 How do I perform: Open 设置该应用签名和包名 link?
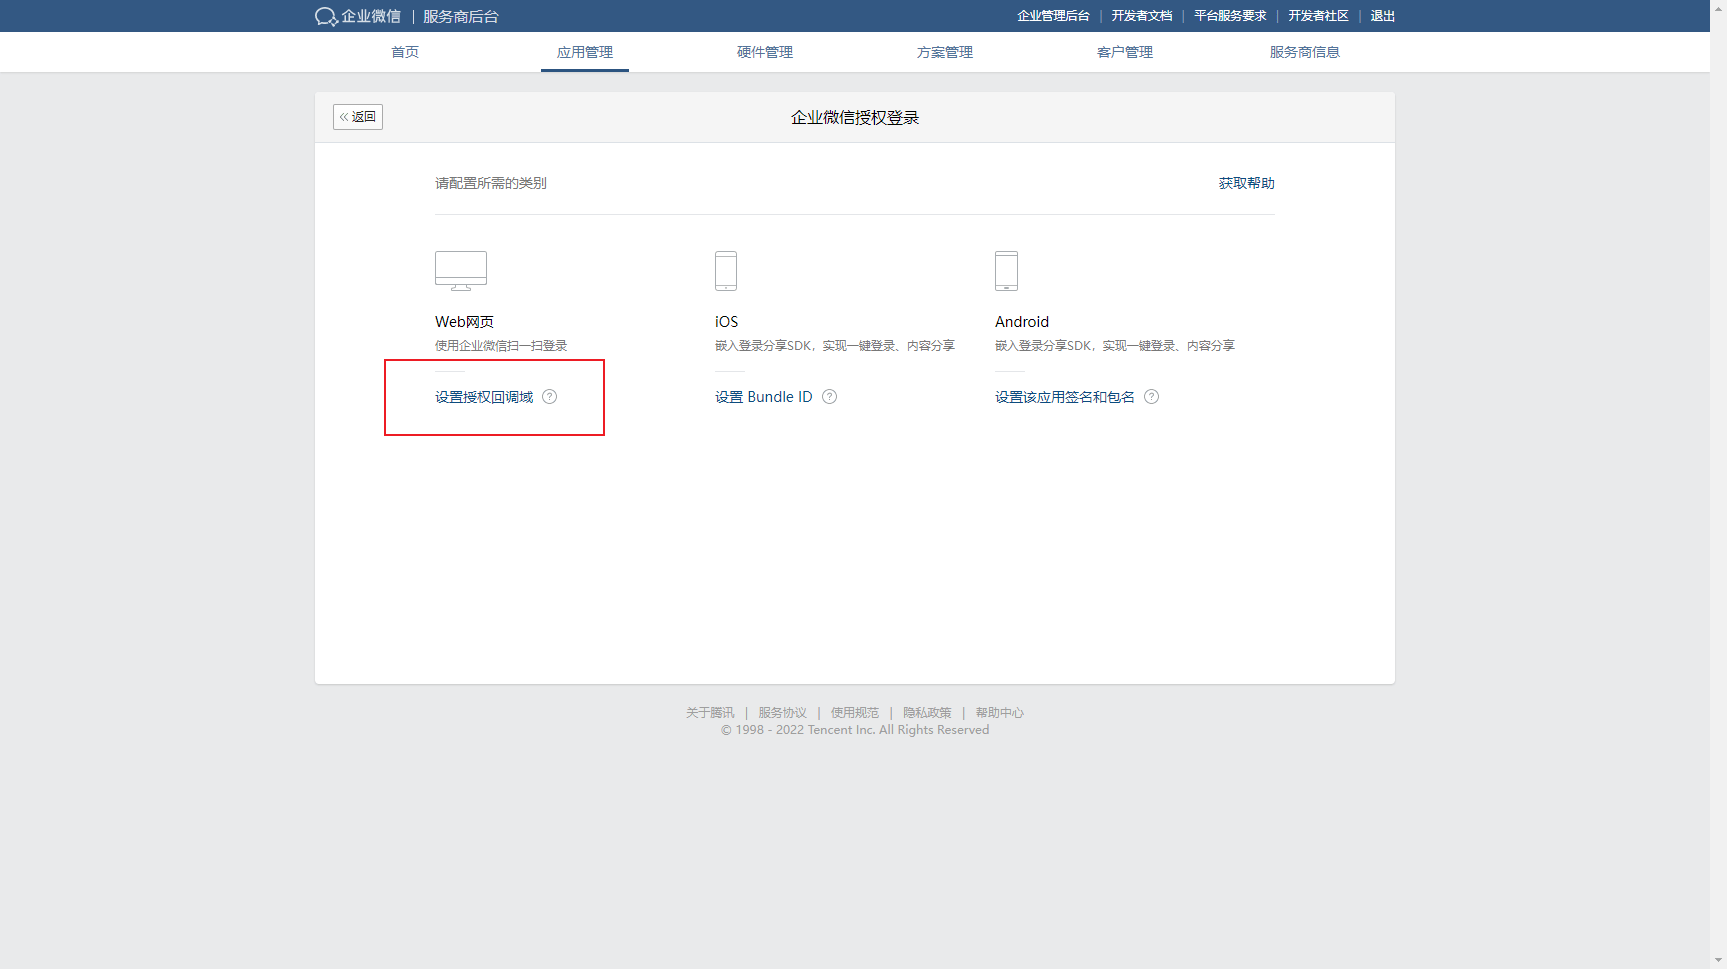tap(1064, 397)
